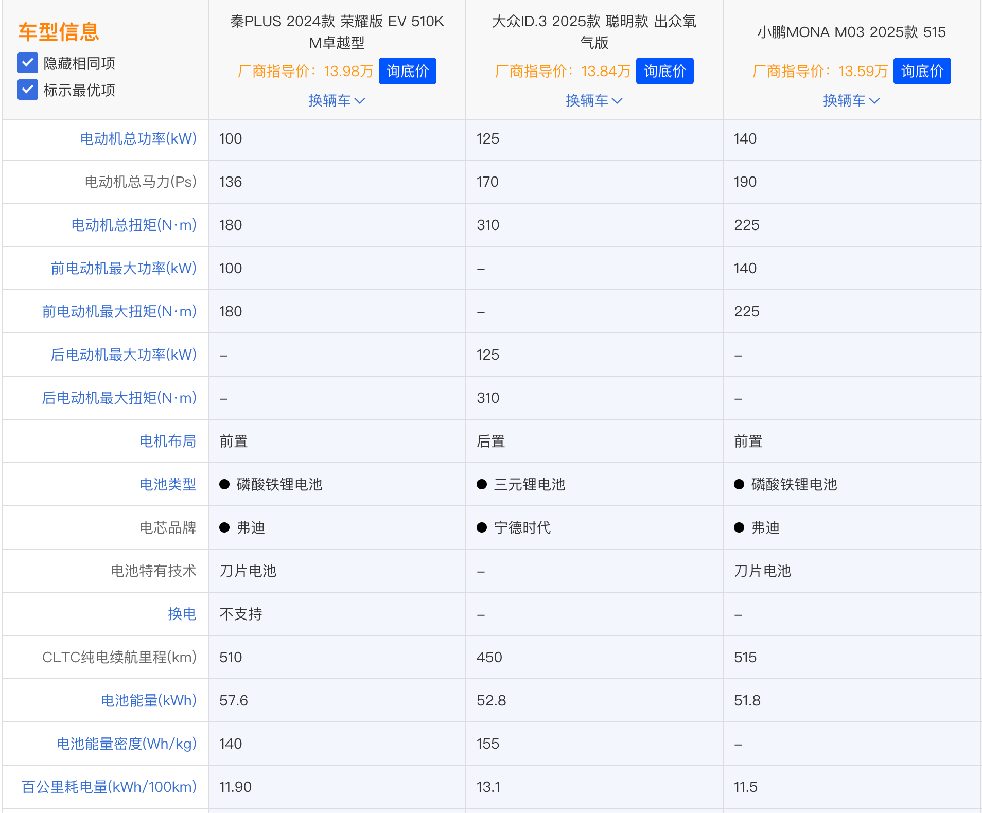Click the CLTC纯电续航里程(km) row label

tap(119, 657)
